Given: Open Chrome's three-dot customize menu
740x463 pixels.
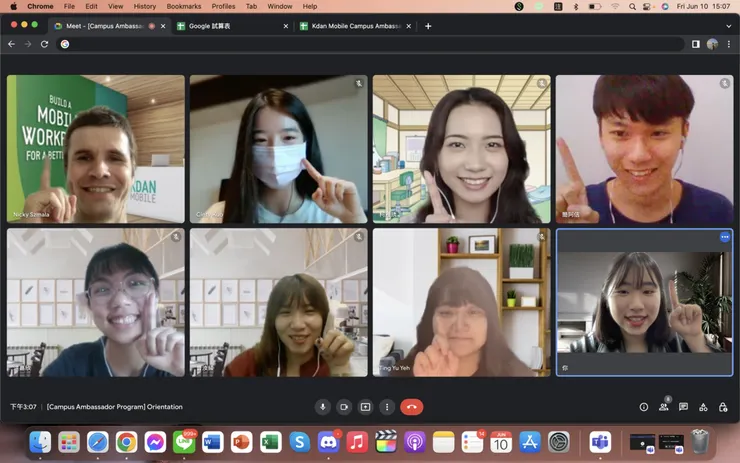Looking at the screenshot, I should [729, 44].
